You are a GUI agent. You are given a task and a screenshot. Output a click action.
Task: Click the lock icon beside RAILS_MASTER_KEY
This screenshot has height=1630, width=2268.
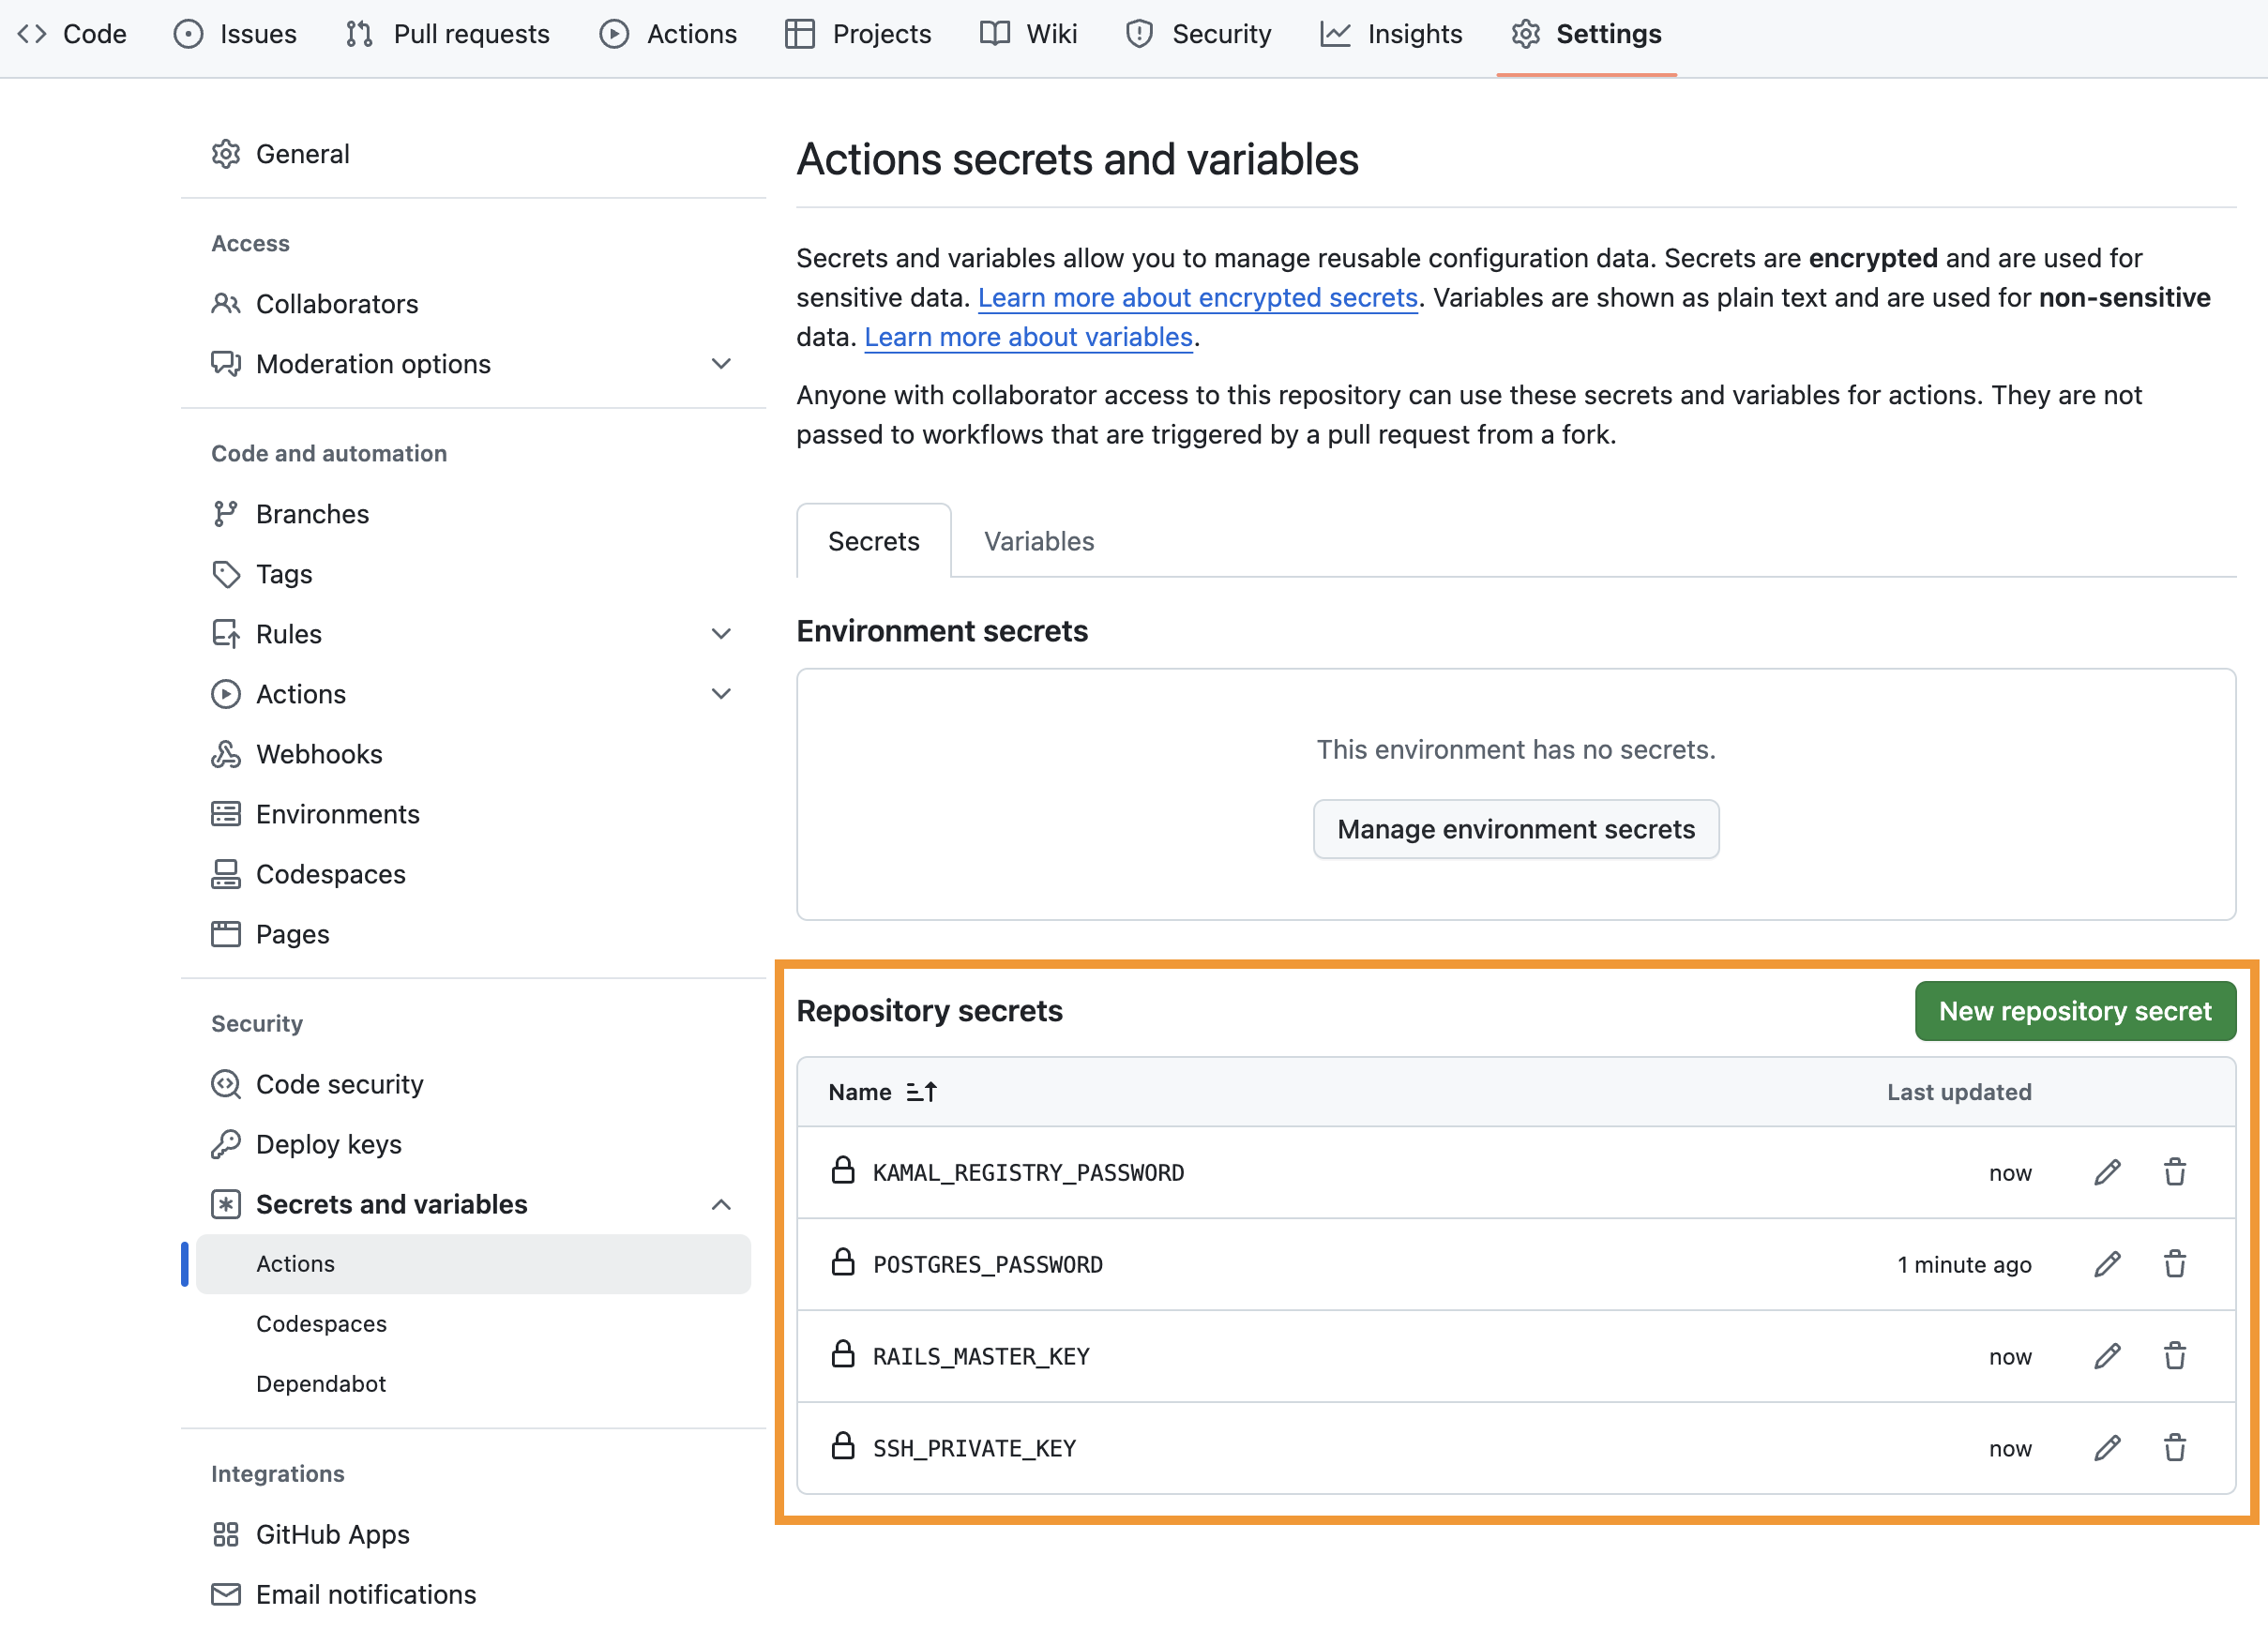click(843, 1354)
